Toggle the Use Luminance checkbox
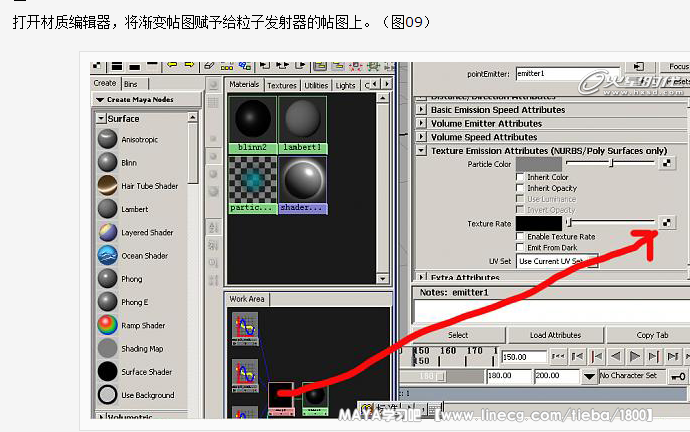 pos(520,199)
